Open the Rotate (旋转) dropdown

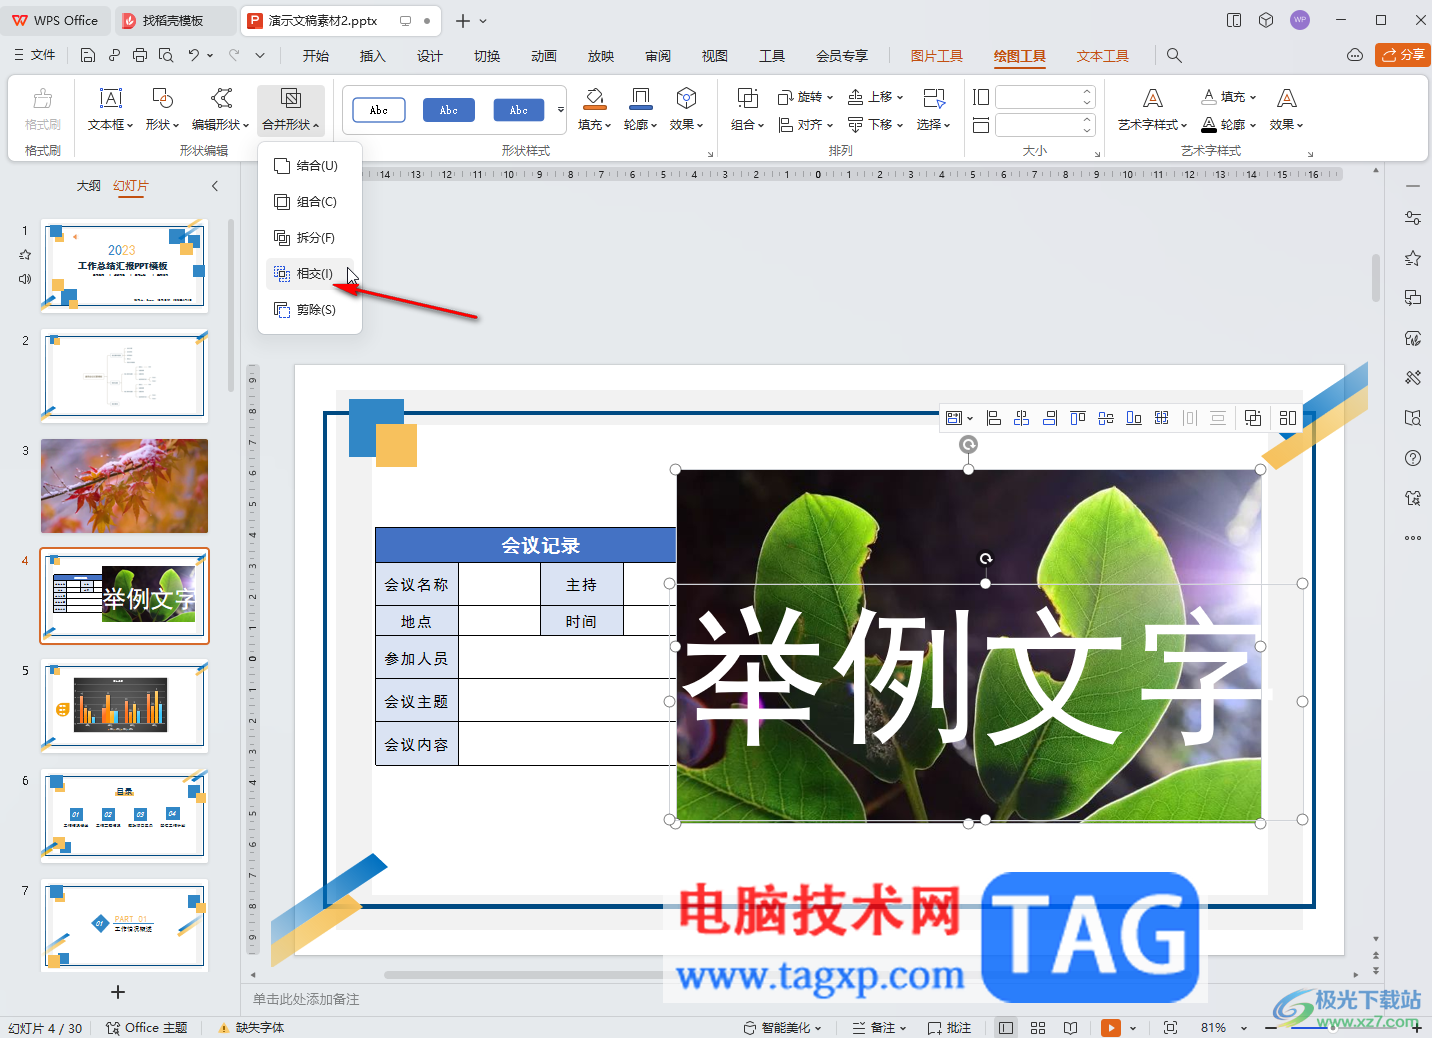pos(806,97)
